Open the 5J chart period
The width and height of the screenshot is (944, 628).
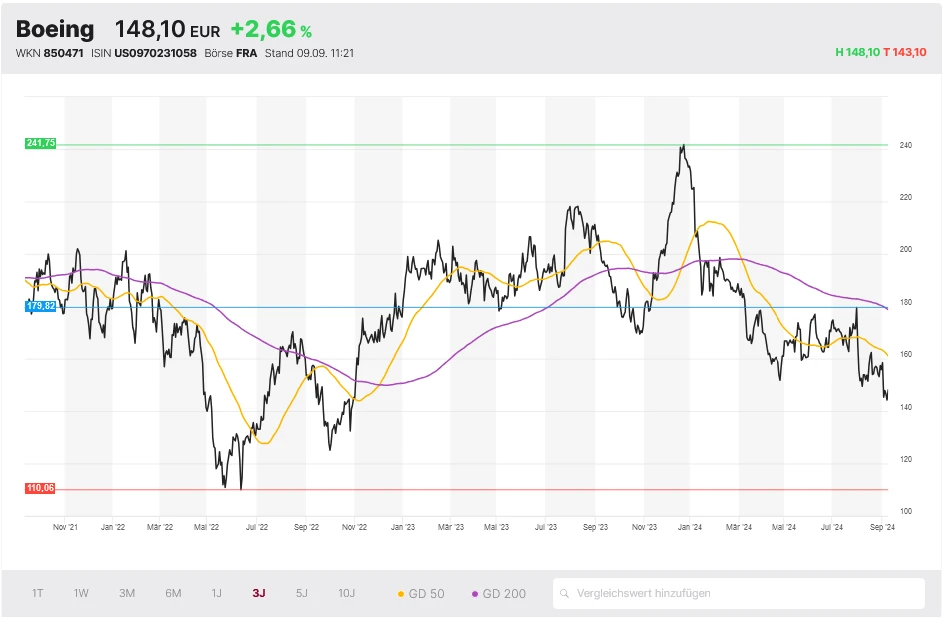[x=302, y=593]
